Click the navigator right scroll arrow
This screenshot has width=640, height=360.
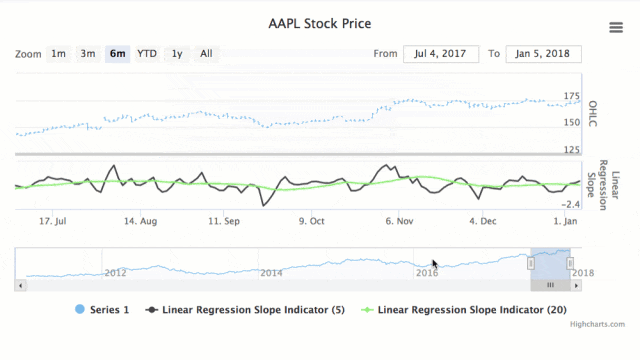click(576, 285)
